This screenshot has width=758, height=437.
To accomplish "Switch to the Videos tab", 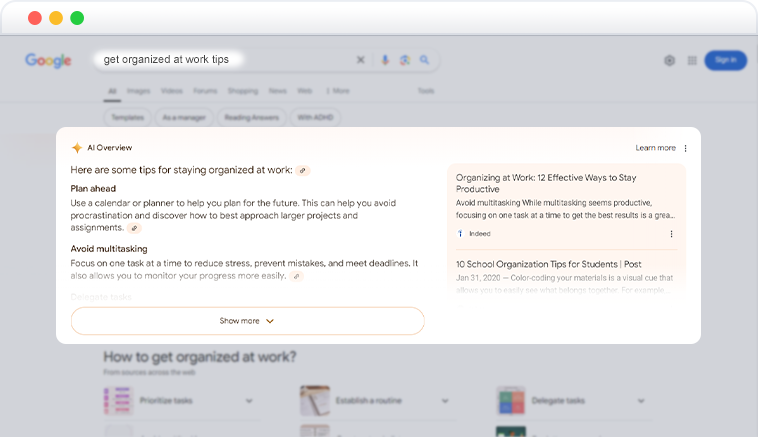I will coord(172,91).
